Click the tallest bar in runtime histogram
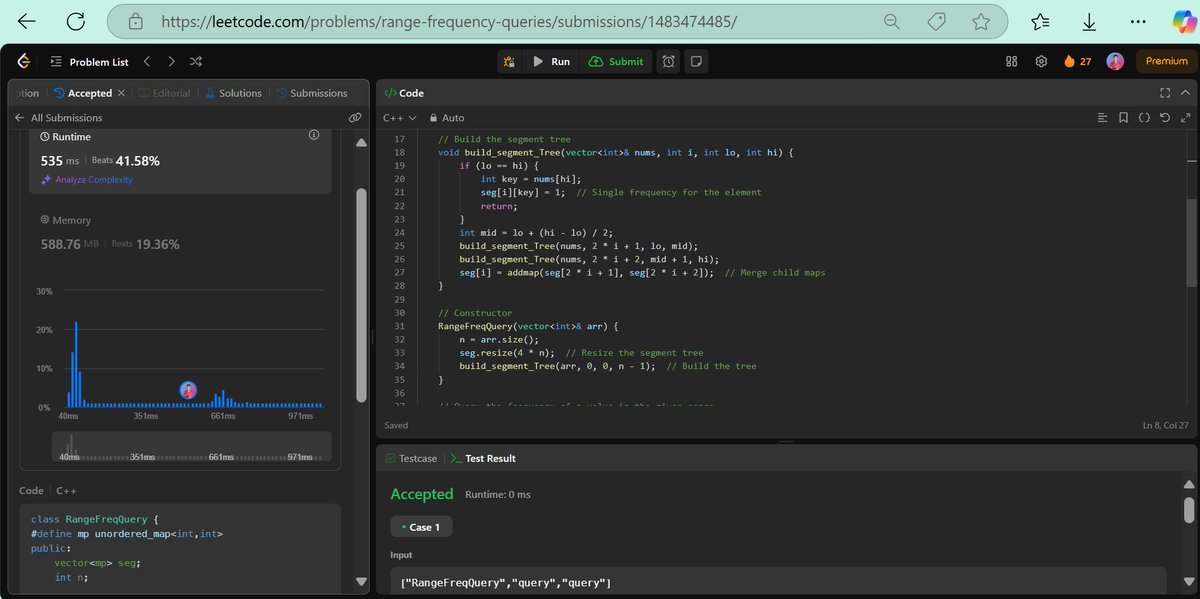 76,364
